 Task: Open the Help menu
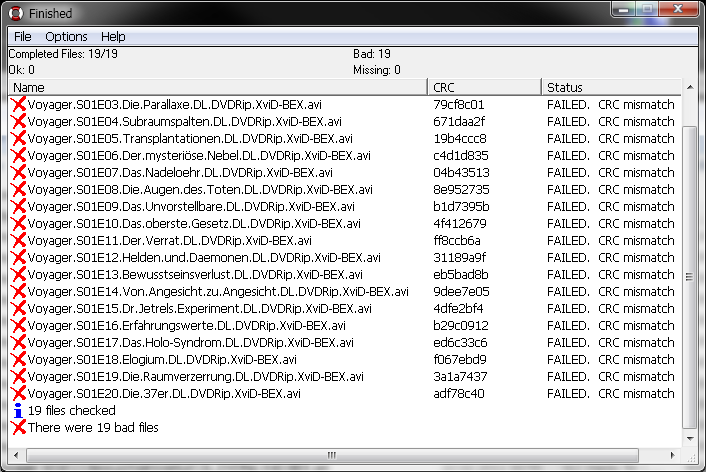click(113, 36)
